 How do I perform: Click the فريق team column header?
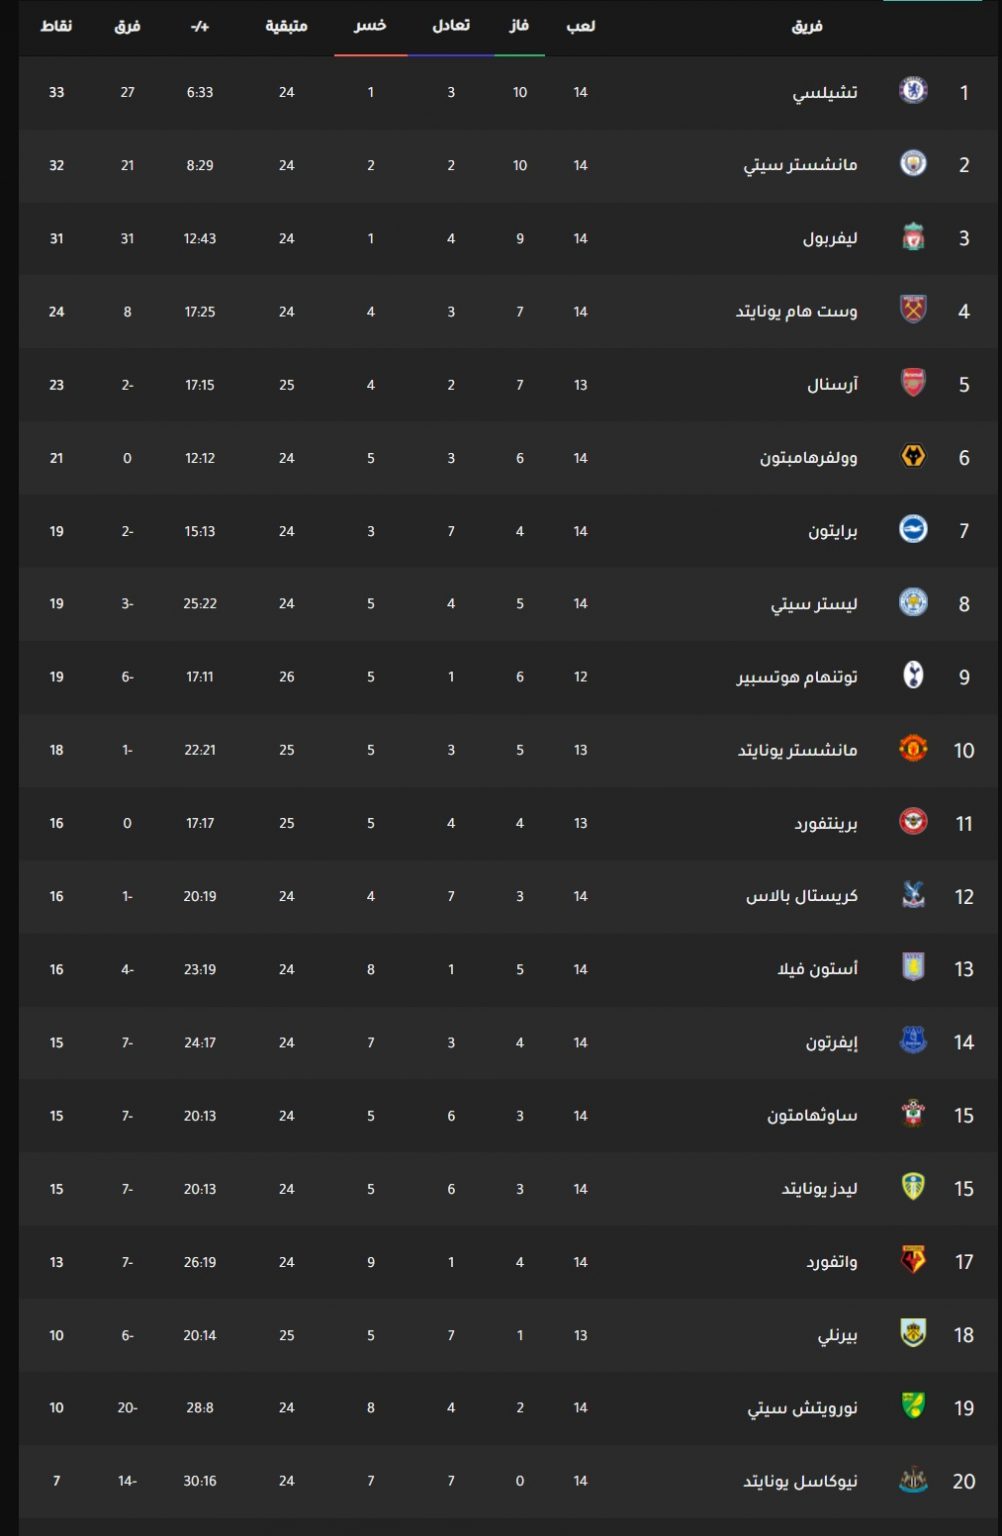click(807, 26)
